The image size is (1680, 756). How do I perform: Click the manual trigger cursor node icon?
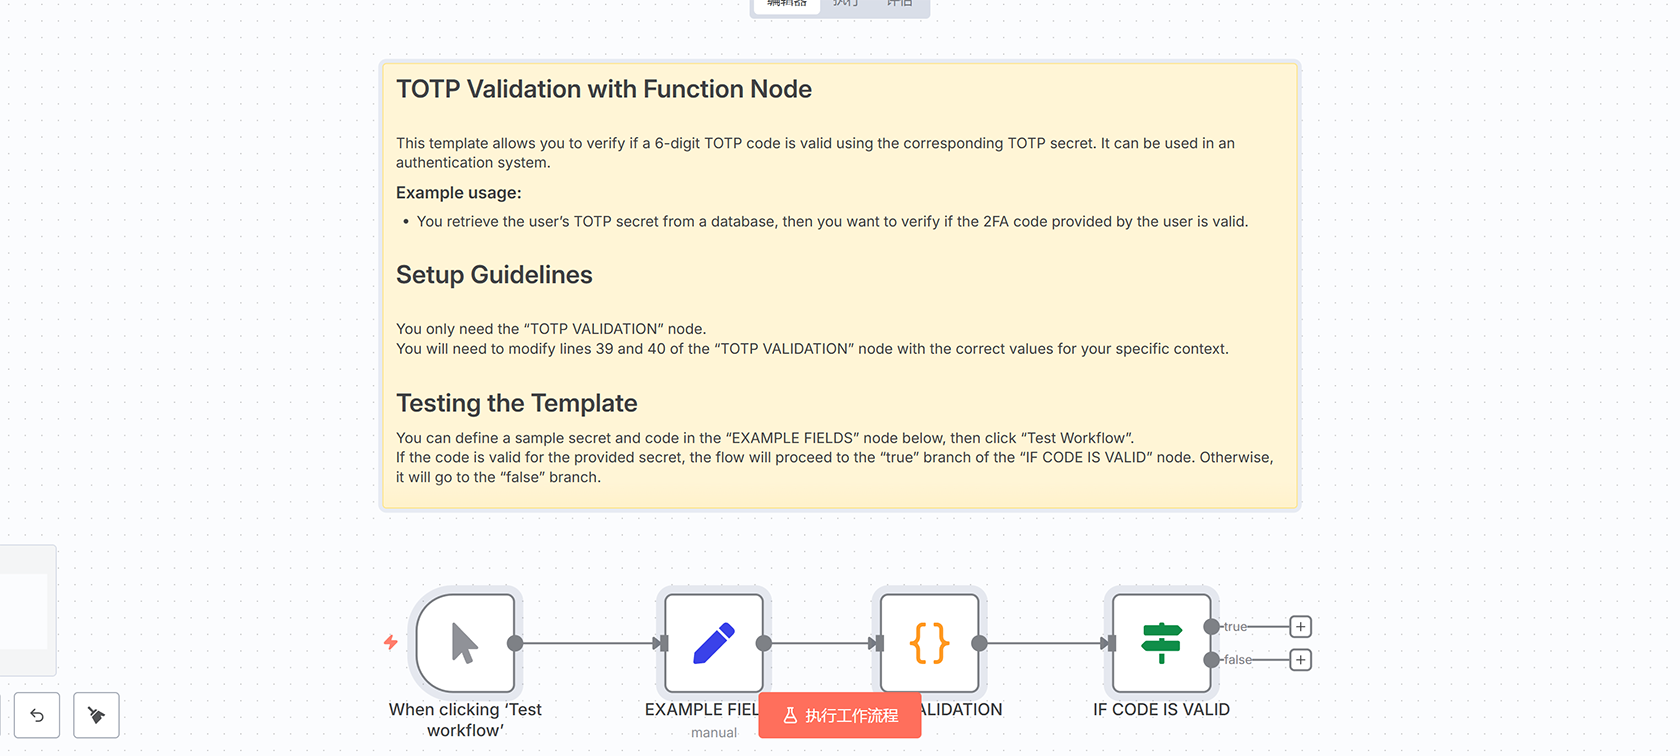[x=465, y=643]
